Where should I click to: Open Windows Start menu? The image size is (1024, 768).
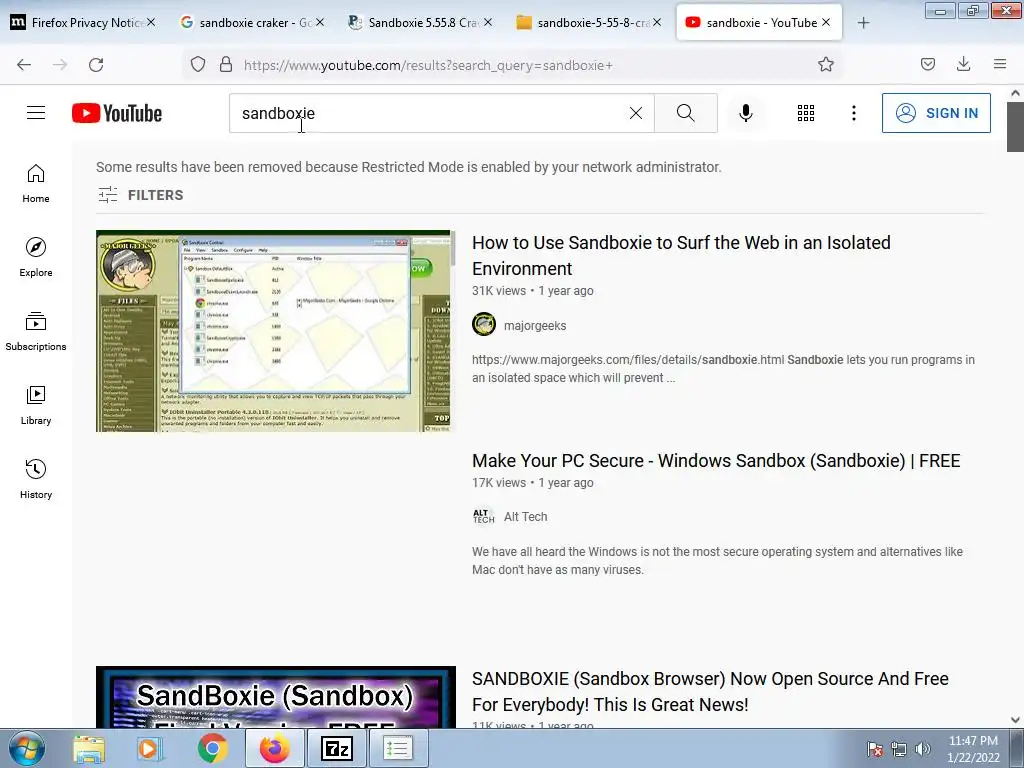[27, 748]
